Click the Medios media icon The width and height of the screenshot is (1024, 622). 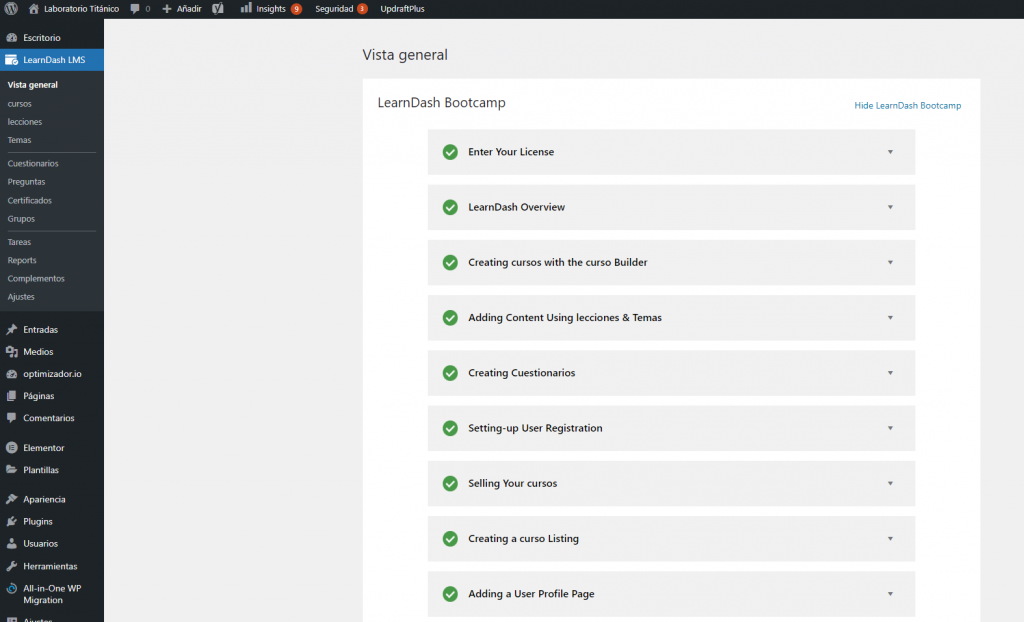click(11, 352)
